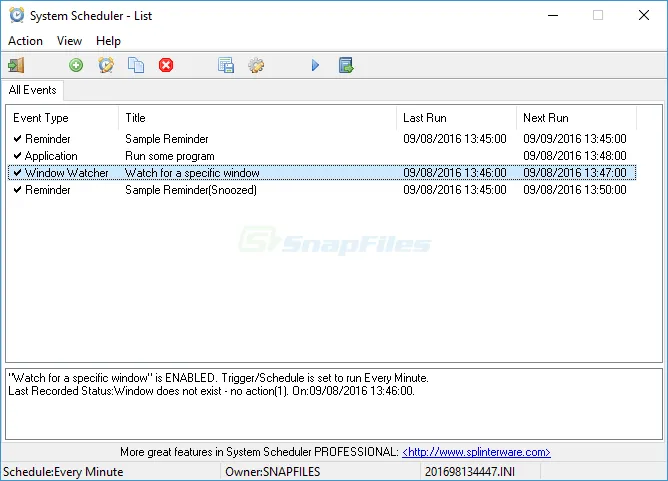The height and width of the screenshot is (481, 668).
Task: Add a new event with green plus
Action: (76, 65)
